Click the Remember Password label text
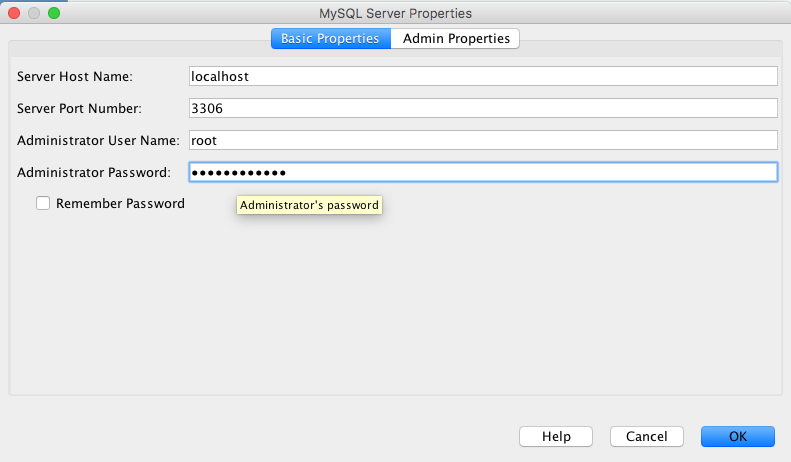791x462 pixels. pos(120,203)
